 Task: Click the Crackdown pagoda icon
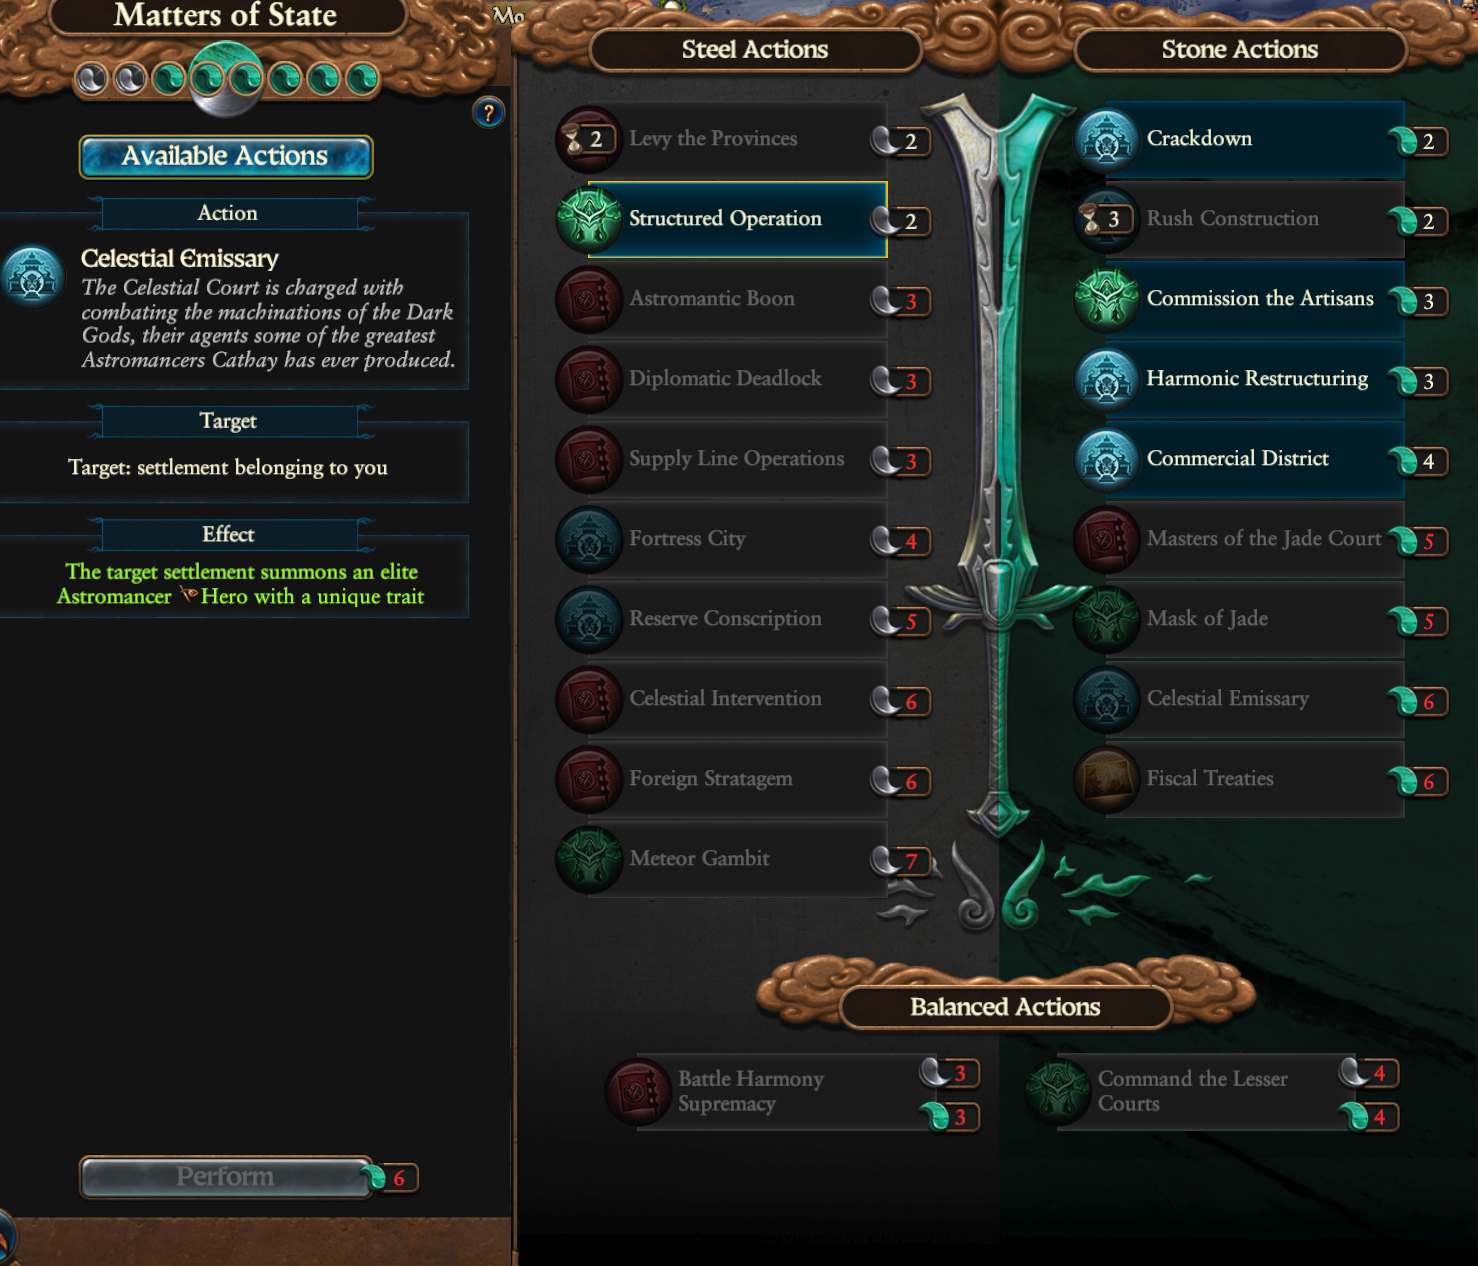[x=1107, y=139]
